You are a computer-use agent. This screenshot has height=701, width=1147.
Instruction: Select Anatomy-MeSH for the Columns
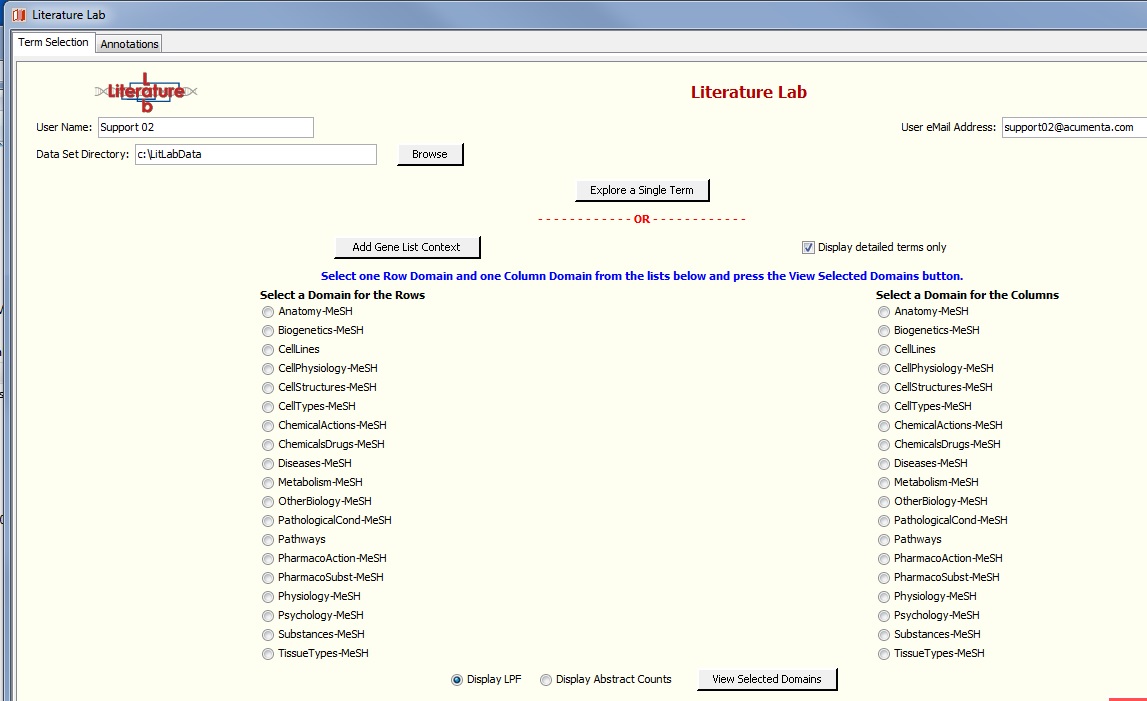tap(884, 312)
